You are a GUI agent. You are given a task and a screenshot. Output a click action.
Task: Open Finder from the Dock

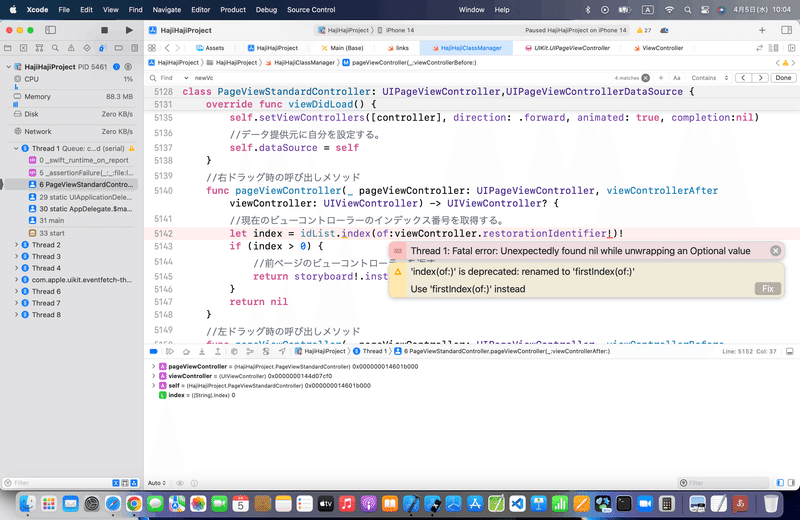pos(27,504)
